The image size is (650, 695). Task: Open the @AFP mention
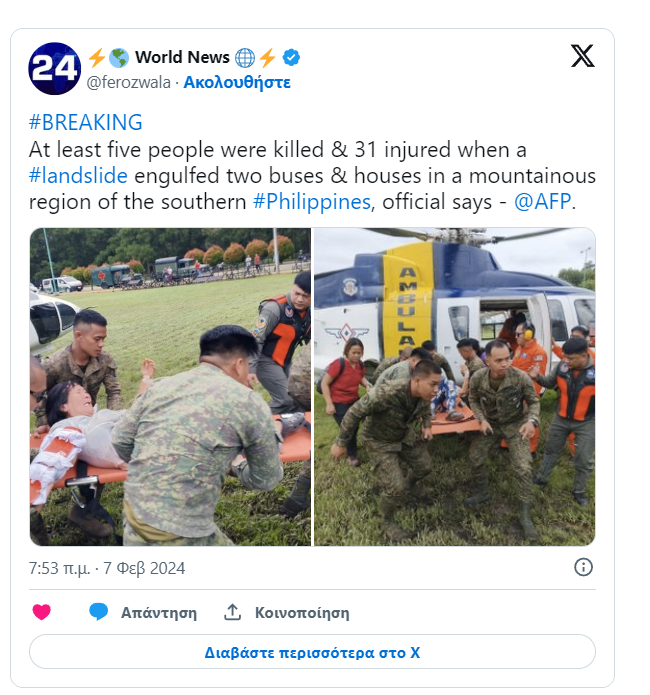542,202
